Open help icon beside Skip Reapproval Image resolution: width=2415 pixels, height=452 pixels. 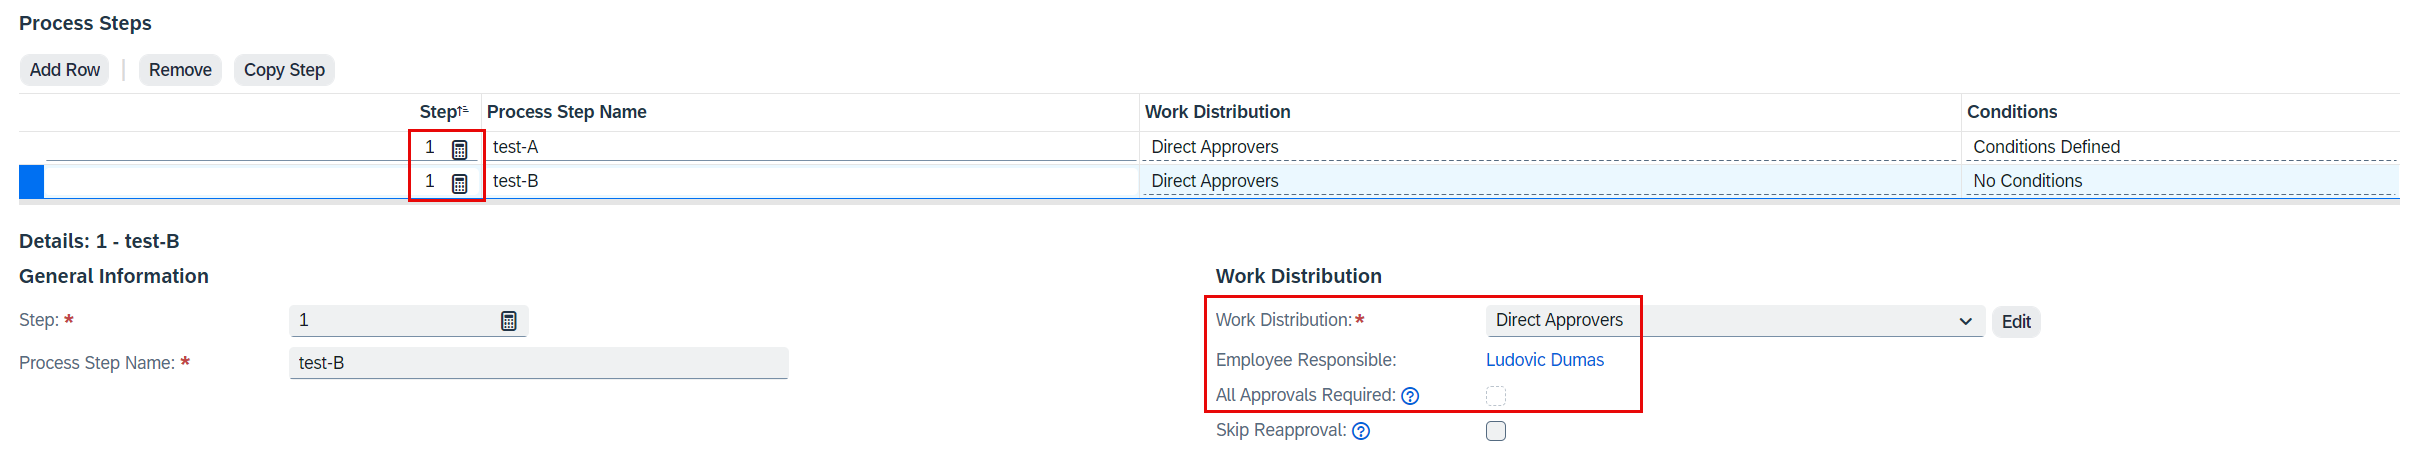click(x=1361, y=431)
